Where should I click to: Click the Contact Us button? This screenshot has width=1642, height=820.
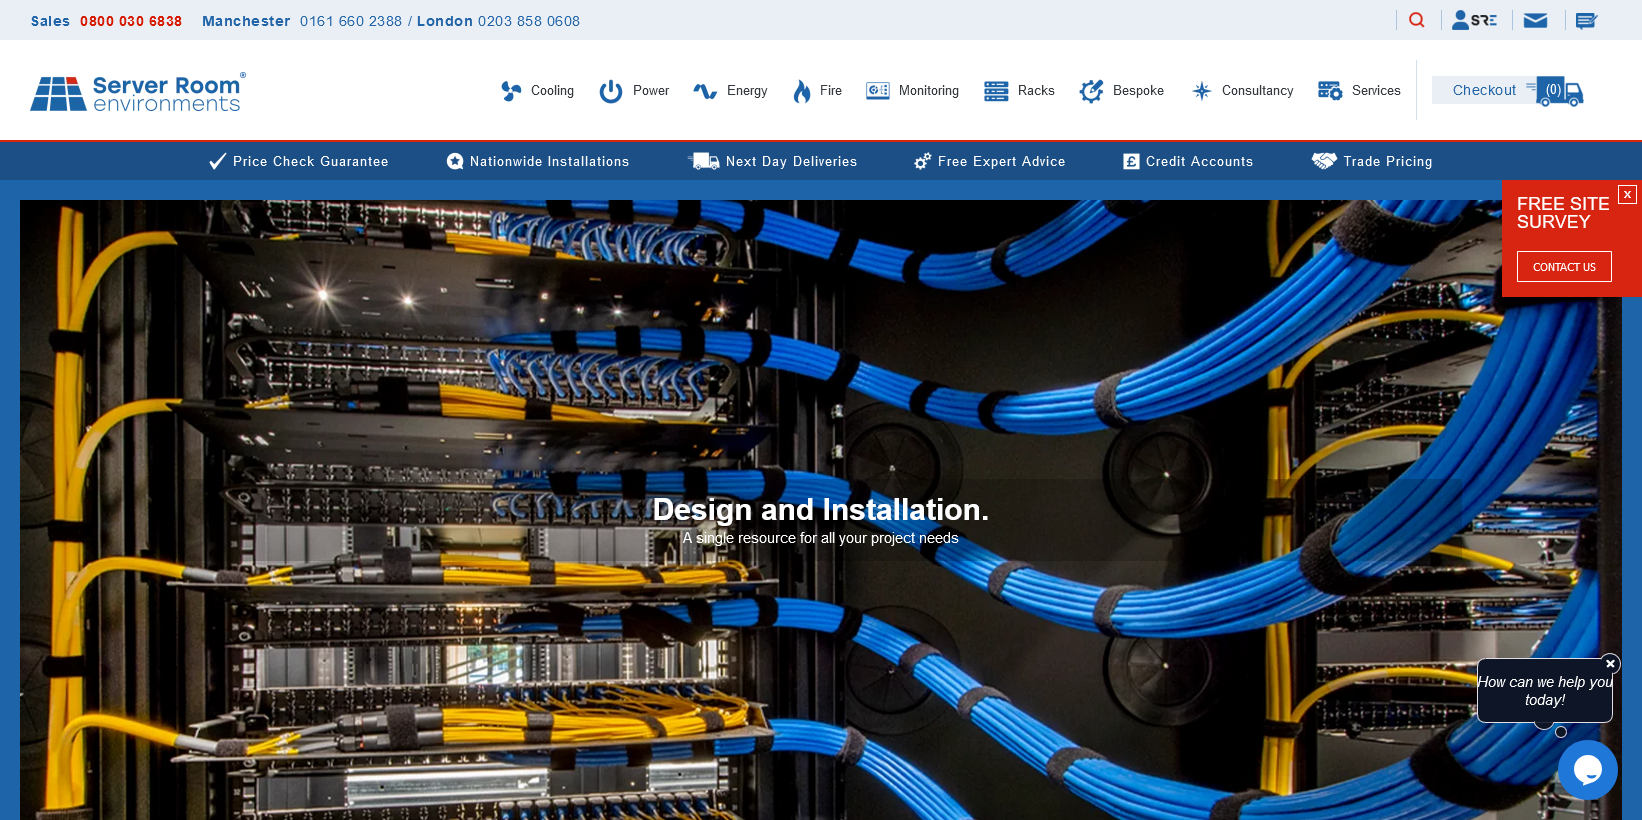(x=1563, y=267)
